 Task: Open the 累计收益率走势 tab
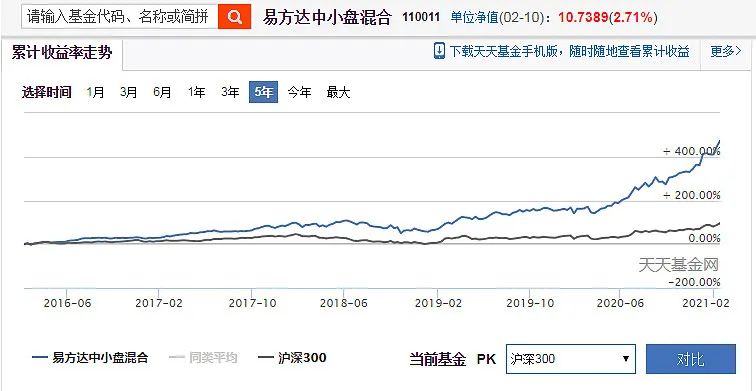pyautogui.click(x=62, y=53)
